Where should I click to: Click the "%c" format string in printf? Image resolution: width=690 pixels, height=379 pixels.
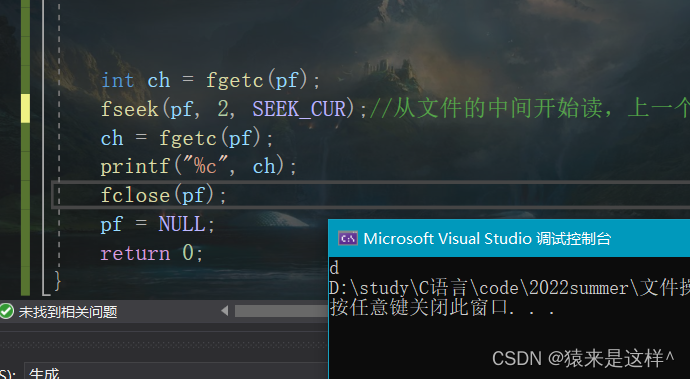(x=205, y=166)
